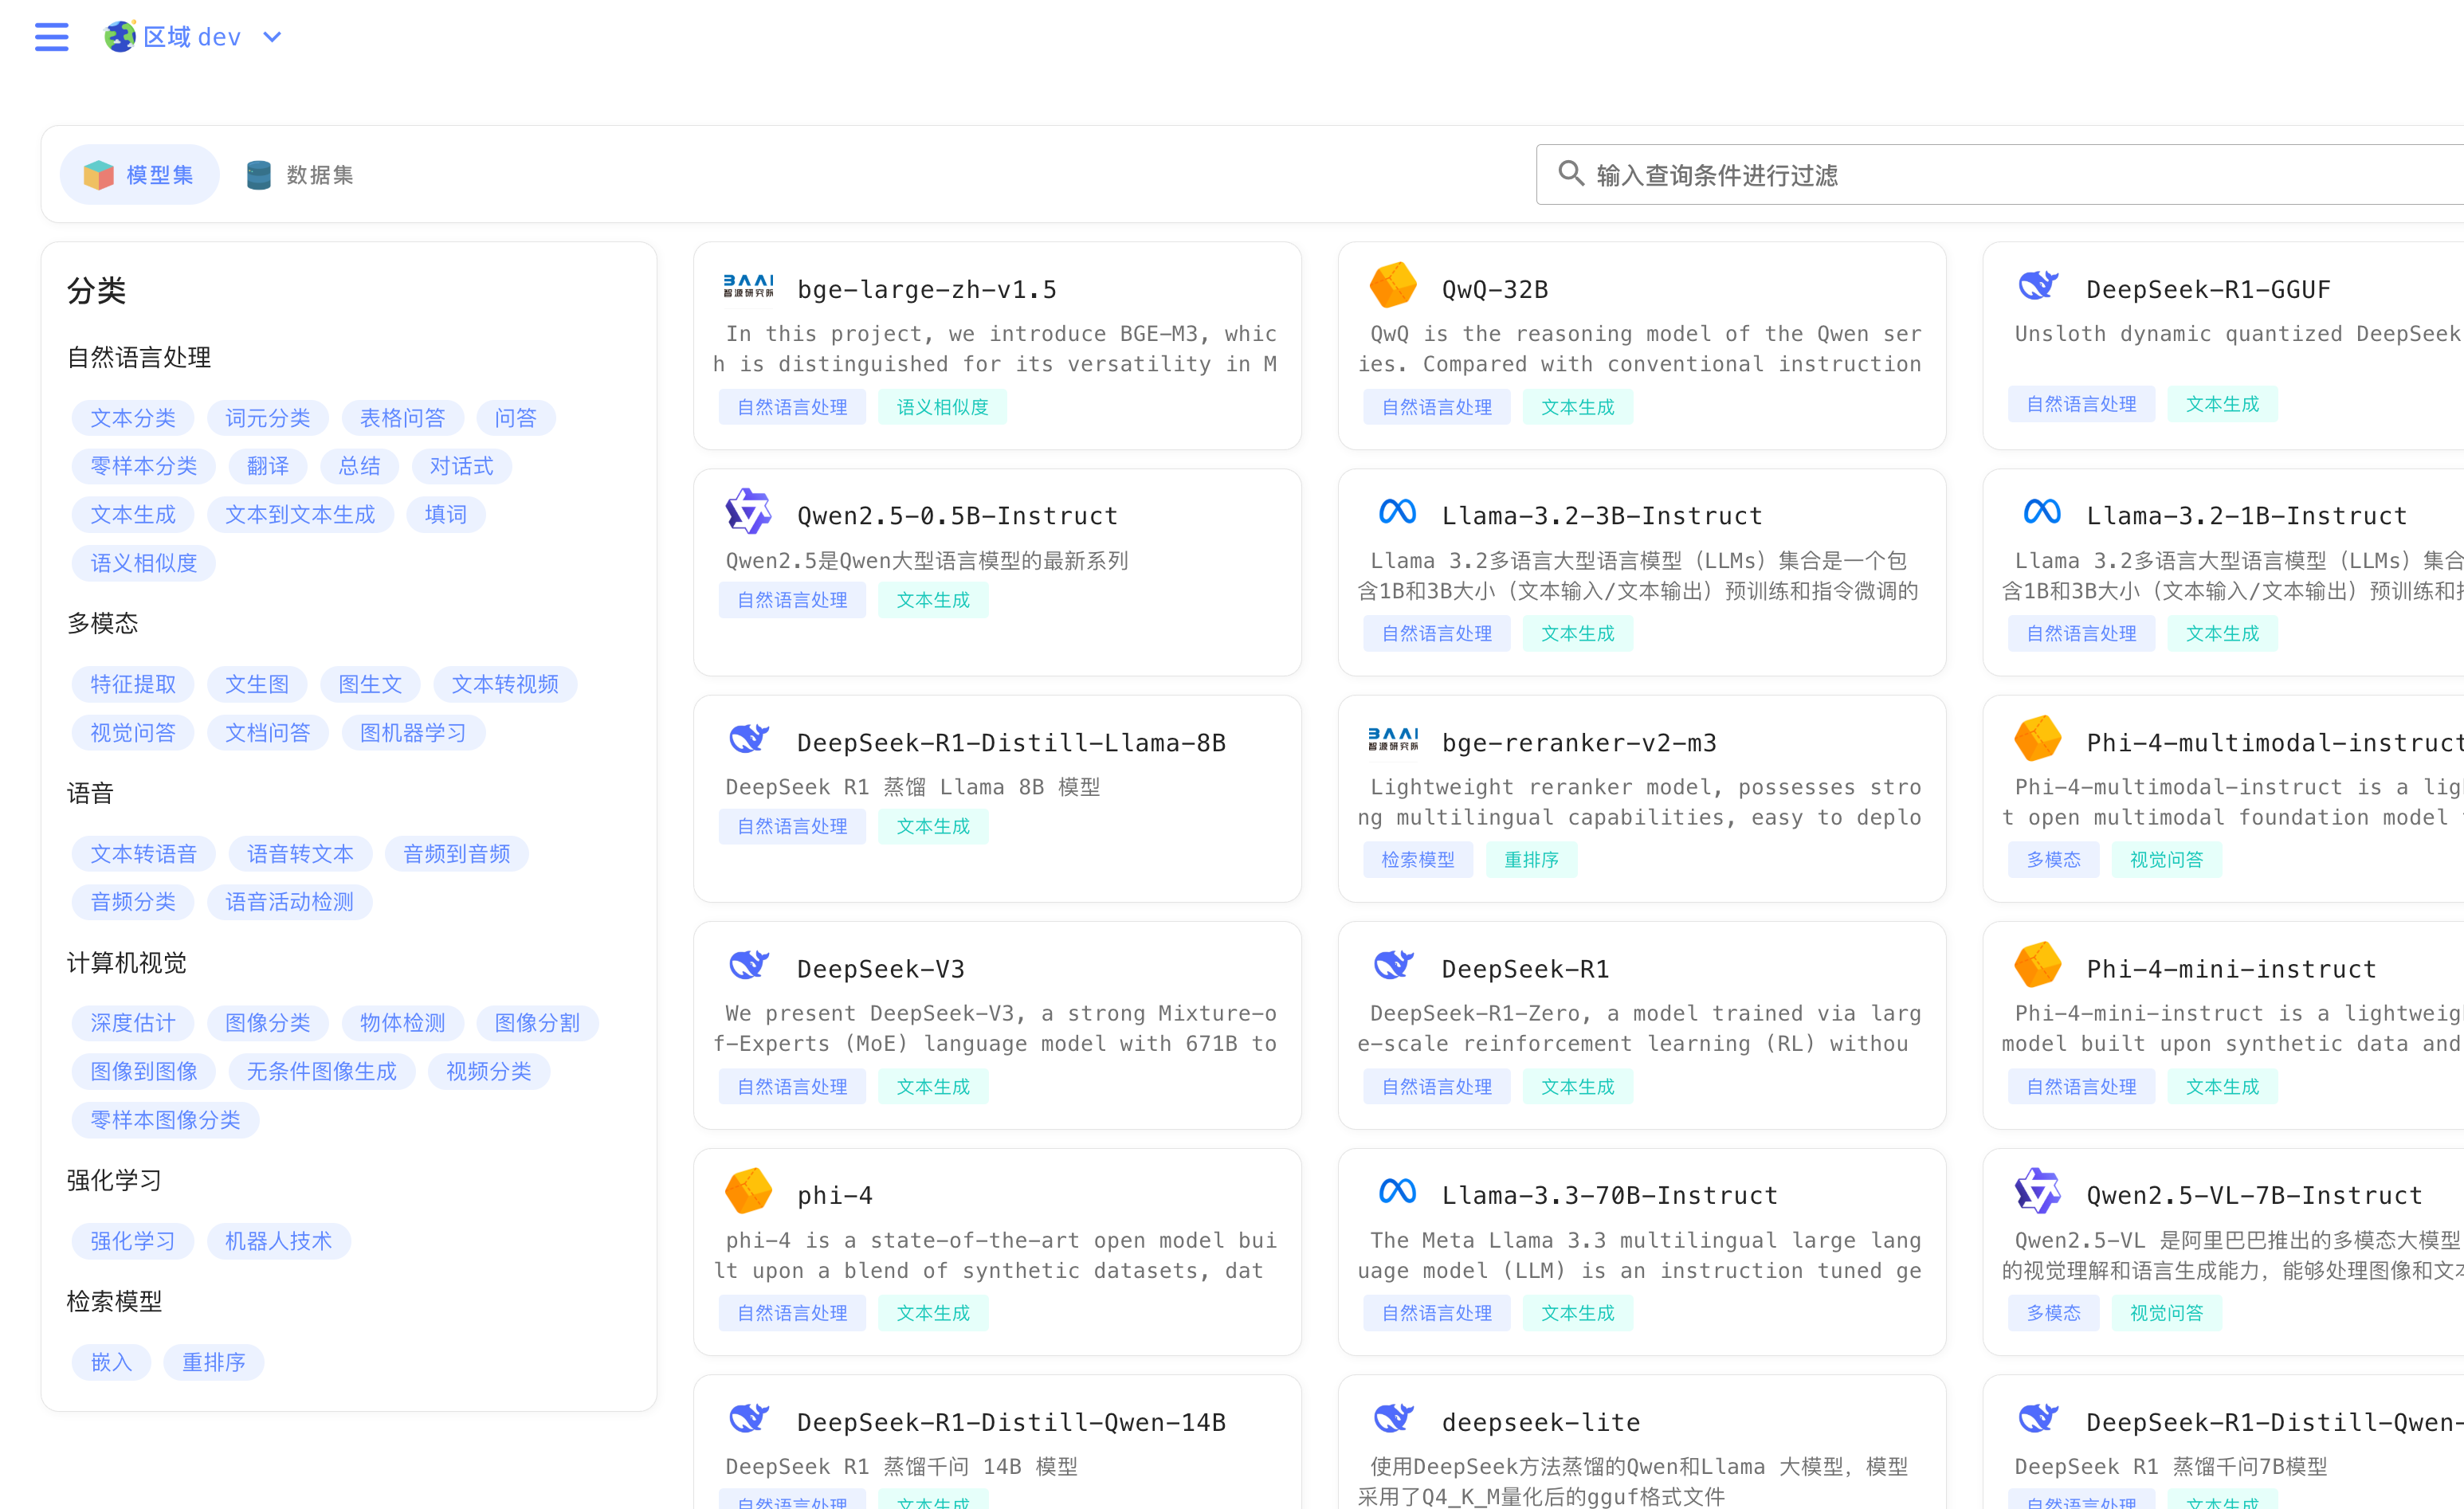Click the globe region icon

(x=120, y=37)
